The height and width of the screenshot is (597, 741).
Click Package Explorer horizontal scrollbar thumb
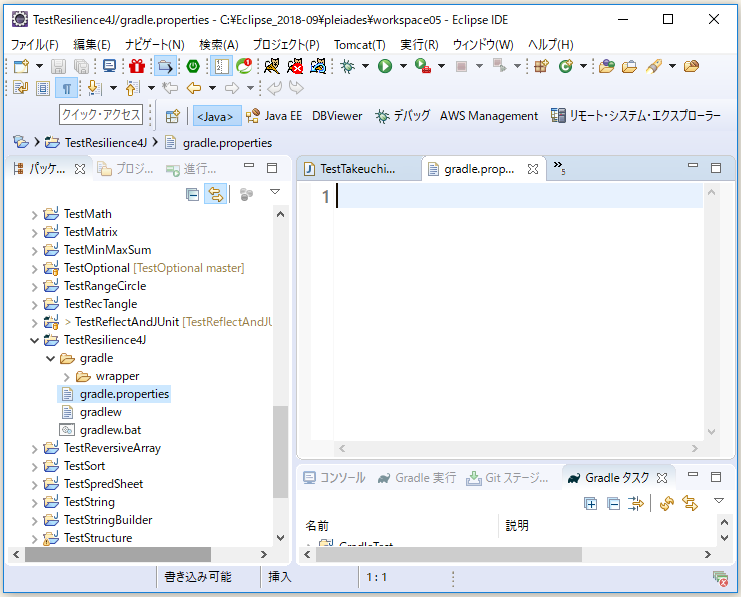(118, 554)
